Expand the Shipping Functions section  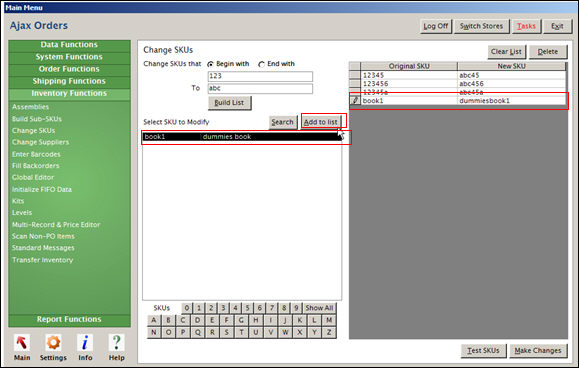69,81
